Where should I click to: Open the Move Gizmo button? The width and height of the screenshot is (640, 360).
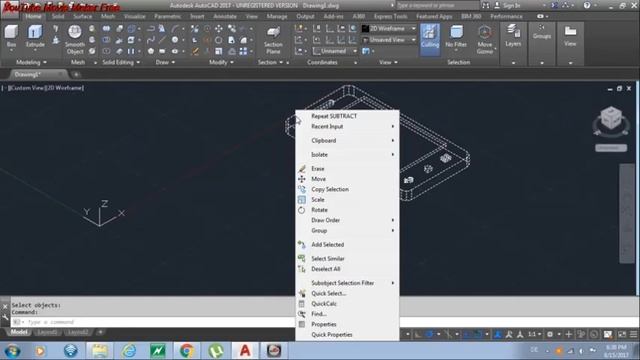pyautogui.click(x=484, y=39)
